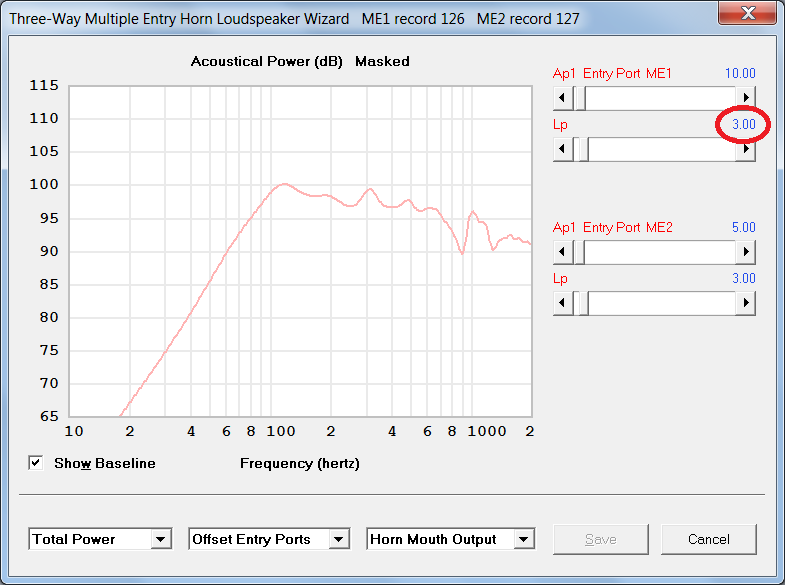Click the Ap1 Entry Port ME2 label

612,228
